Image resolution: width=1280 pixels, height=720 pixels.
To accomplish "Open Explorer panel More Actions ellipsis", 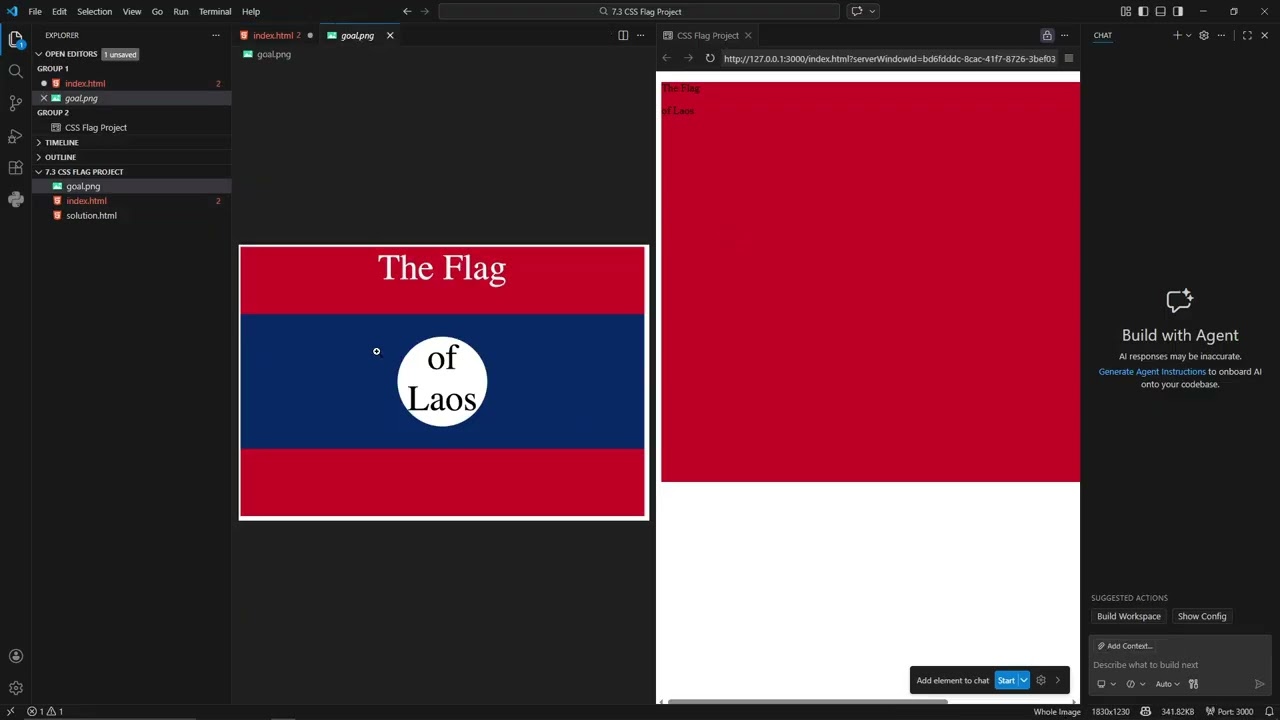I will pos(215,35).
